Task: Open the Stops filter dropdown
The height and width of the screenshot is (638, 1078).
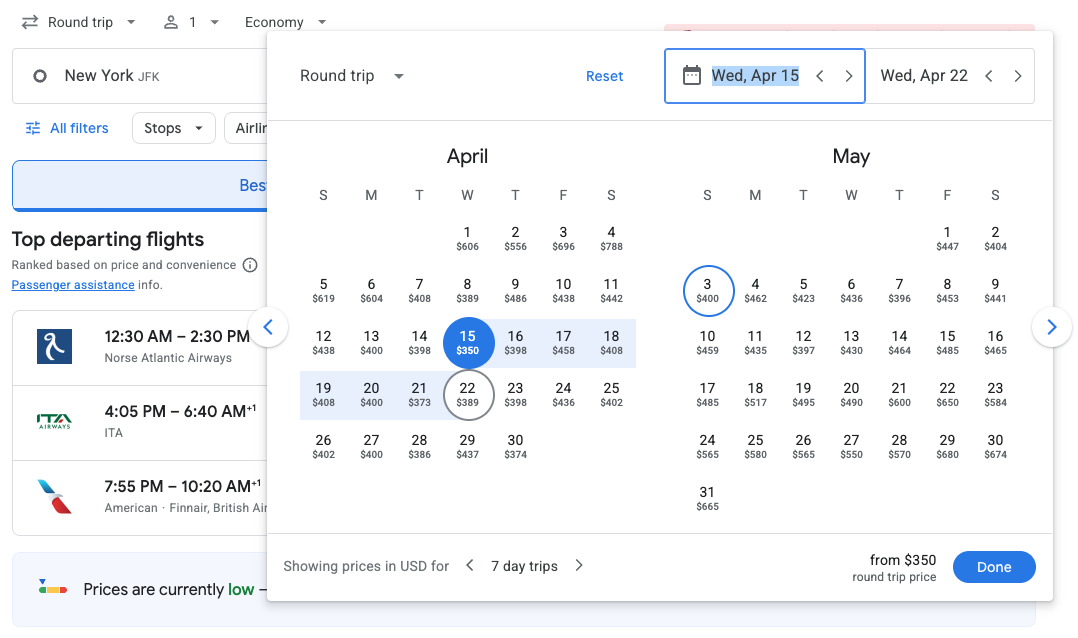Action: pos(173,128)
